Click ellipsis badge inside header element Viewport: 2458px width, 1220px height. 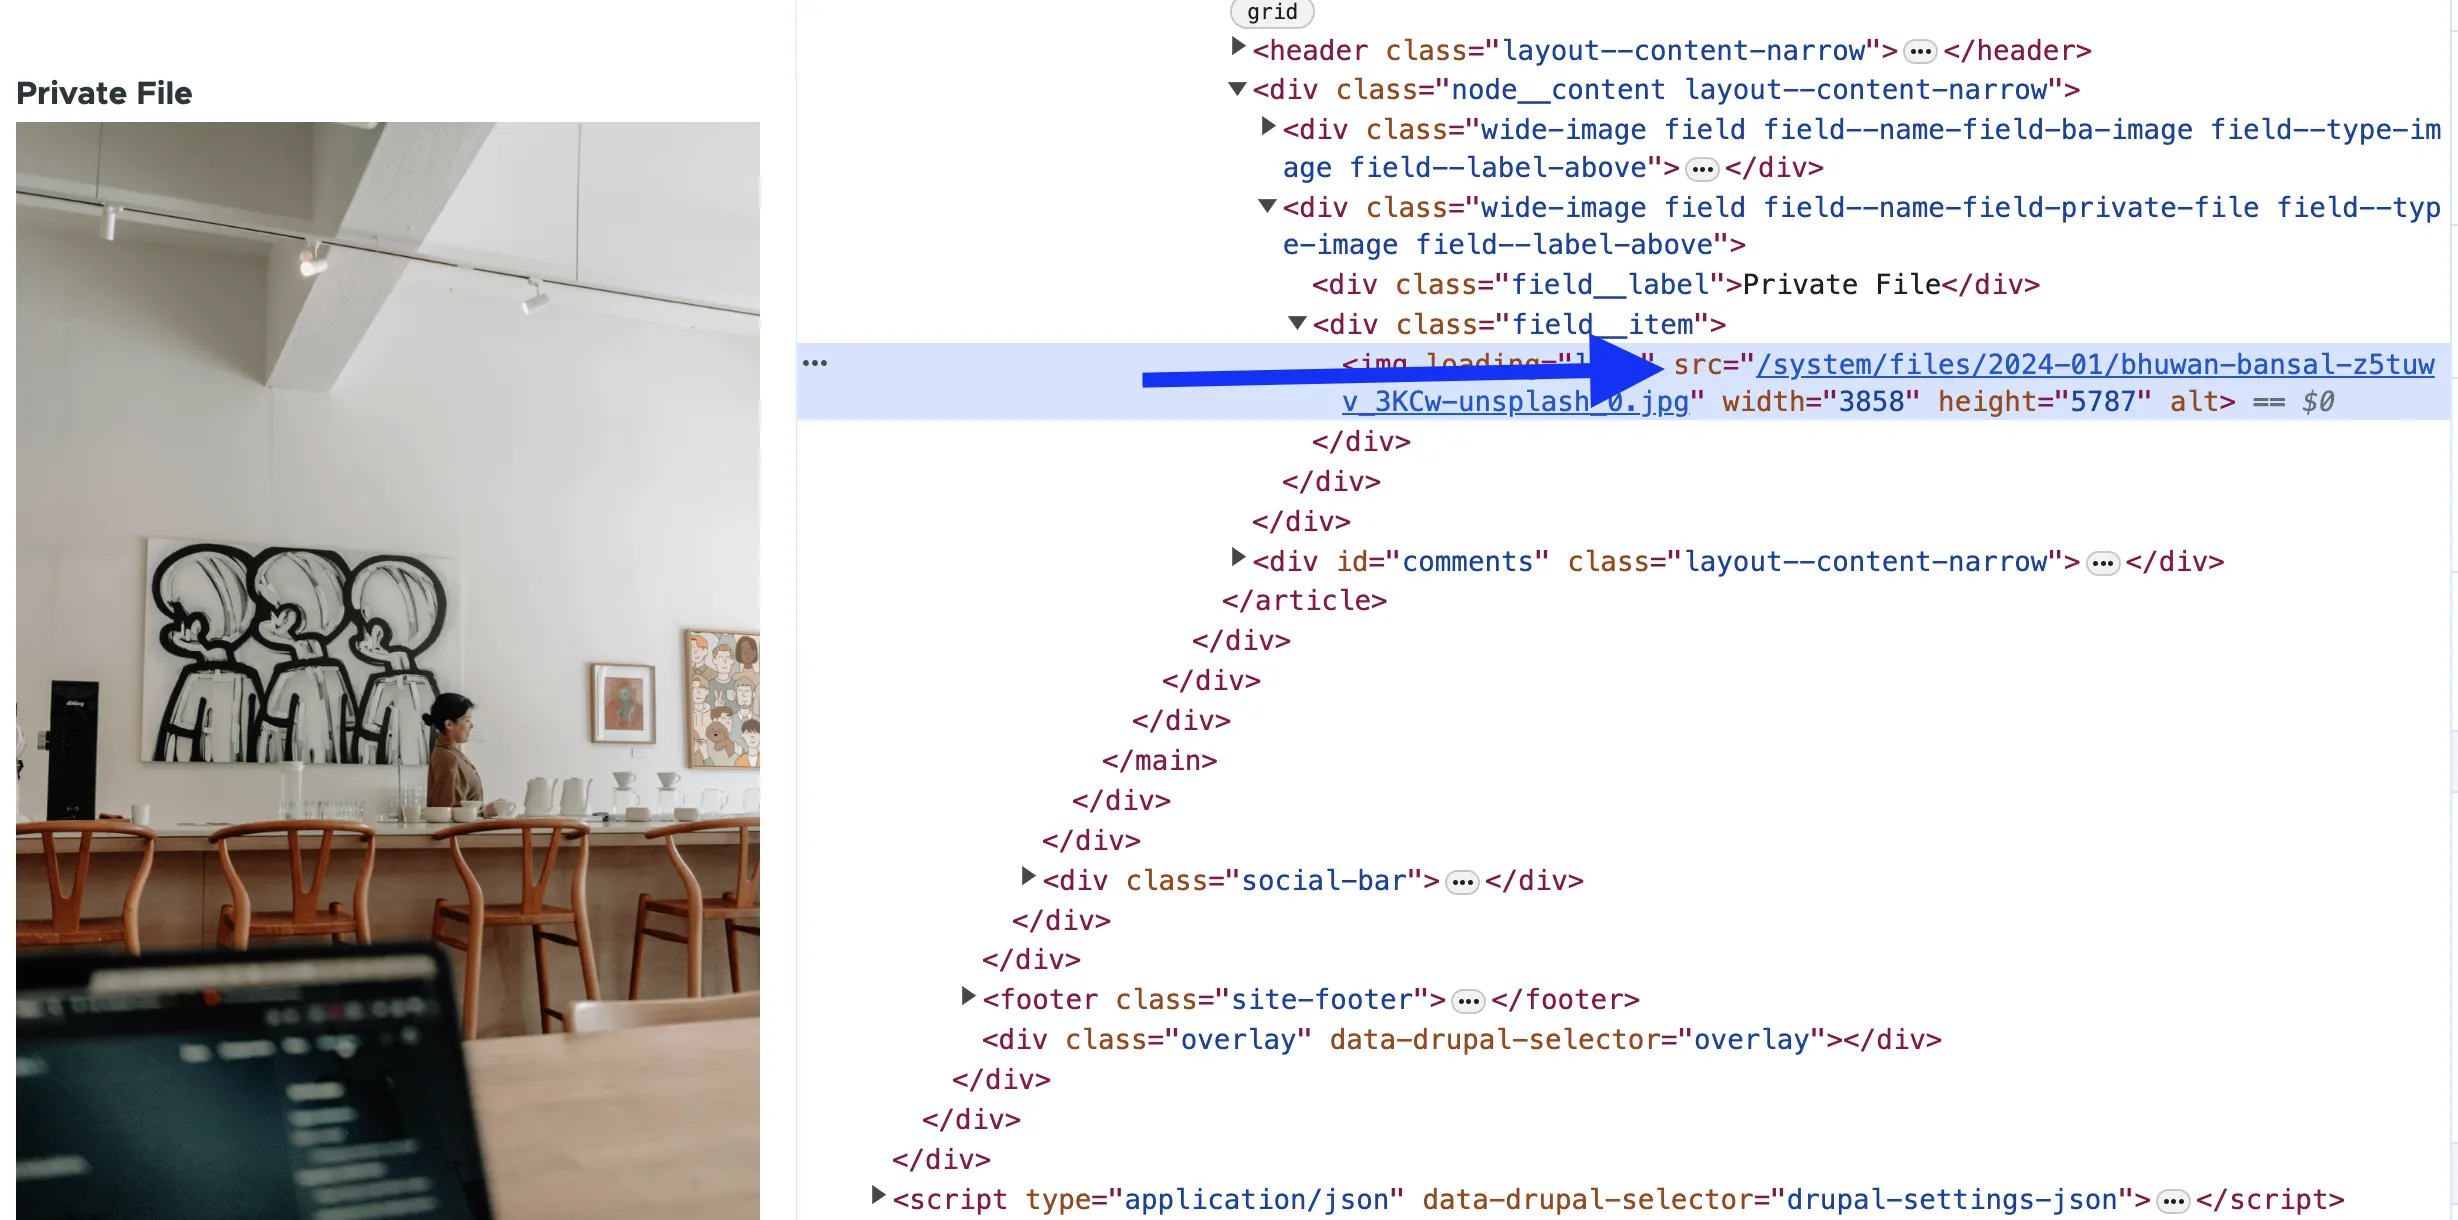1920,51
